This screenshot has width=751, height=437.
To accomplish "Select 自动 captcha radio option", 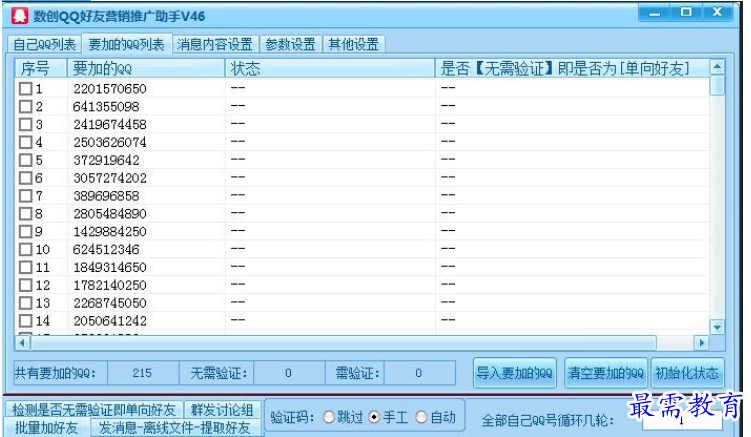I will click(421, 417).
